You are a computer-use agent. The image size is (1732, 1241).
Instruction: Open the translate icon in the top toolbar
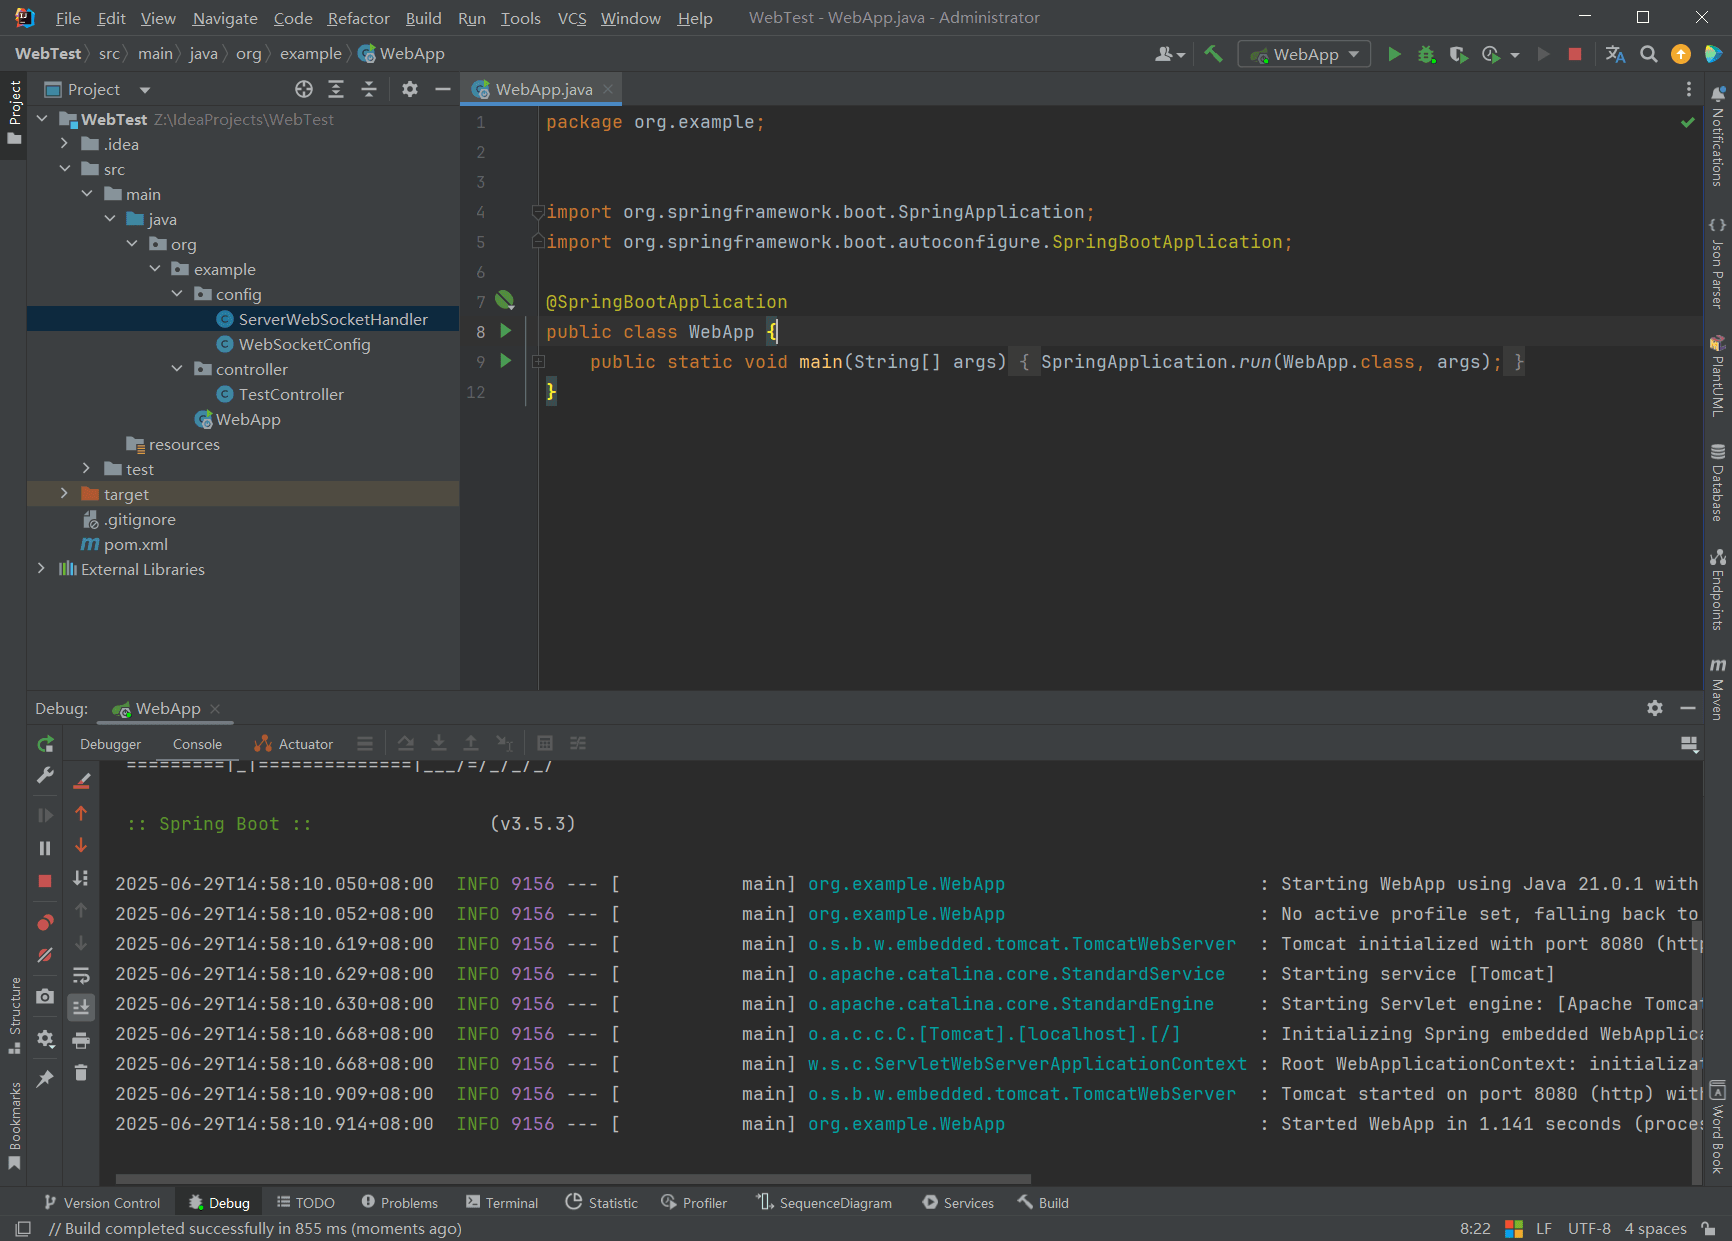(x=1615, y=54)
